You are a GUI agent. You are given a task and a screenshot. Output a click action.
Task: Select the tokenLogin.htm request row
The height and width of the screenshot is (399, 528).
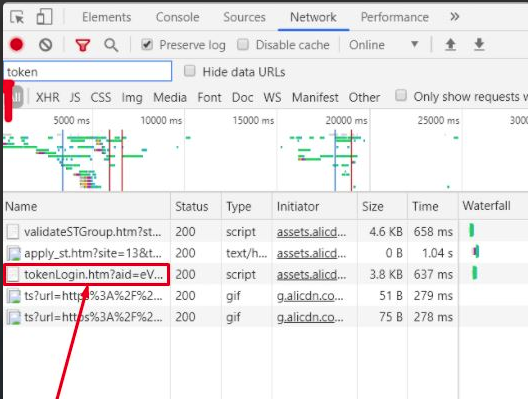click(x=265, y=274)
